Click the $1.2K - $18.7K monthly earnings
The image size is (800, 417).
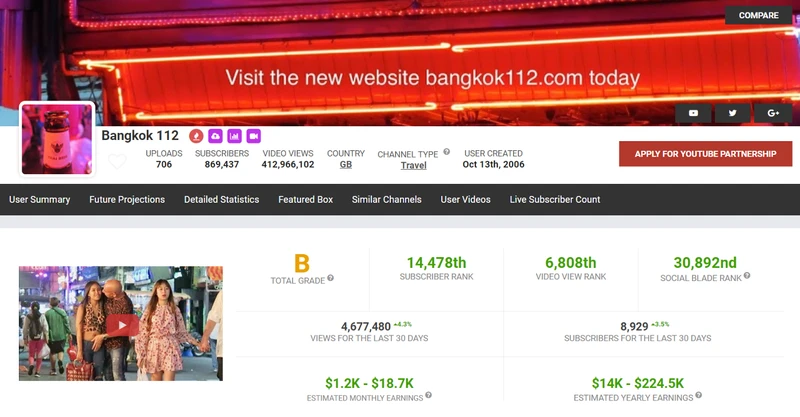click(369, 383)
